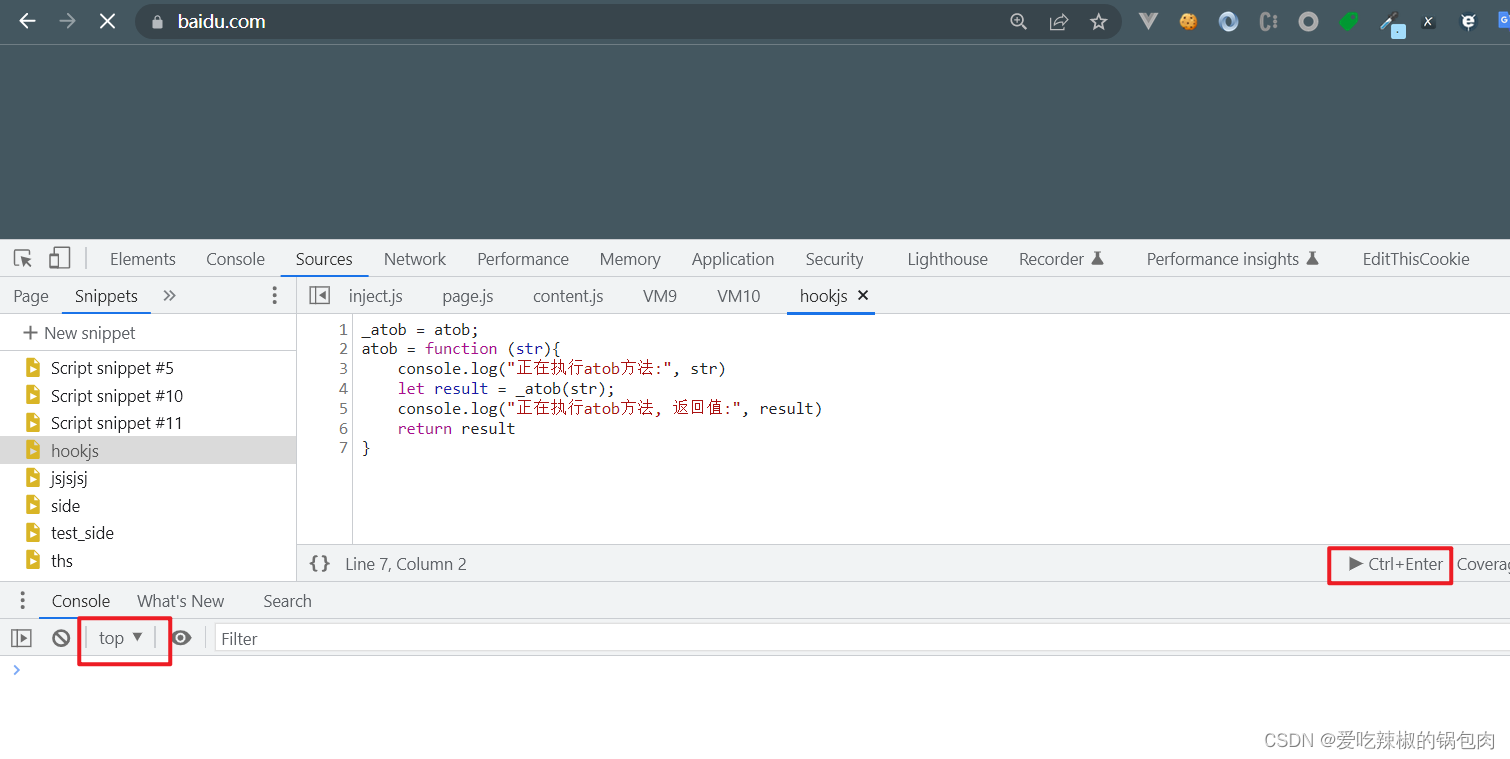Click the browser back arrow
Screen dimensions: 1510x759
[26, 21]
